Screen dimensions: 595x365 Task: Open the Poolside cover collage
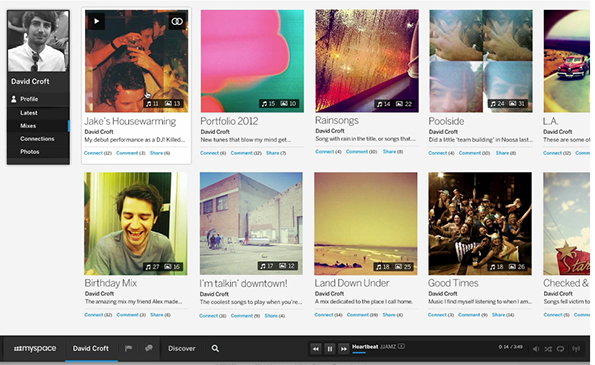[481, 61]
